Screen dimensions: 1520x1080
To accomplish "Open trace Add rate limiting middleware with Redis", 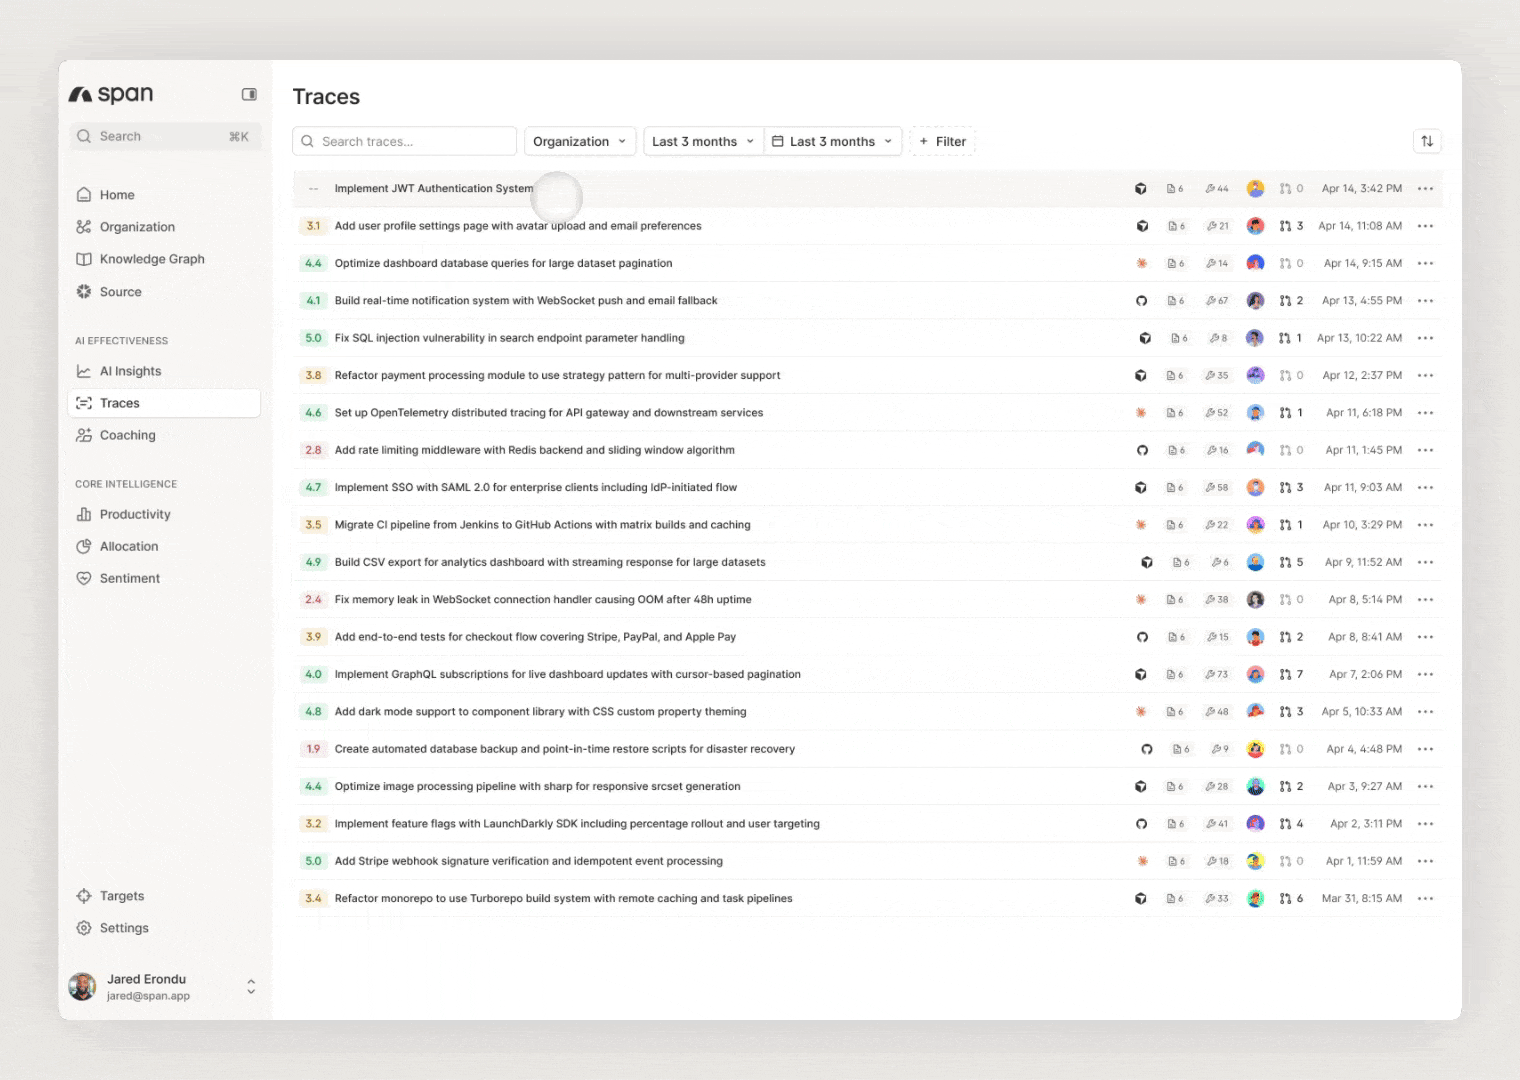I will pos(535,450).
